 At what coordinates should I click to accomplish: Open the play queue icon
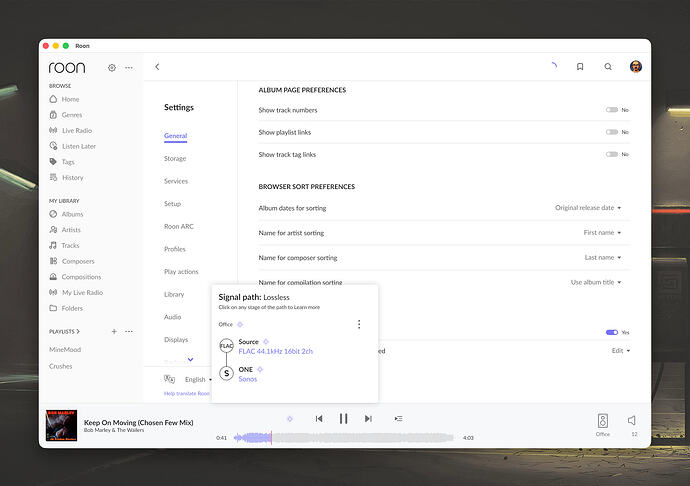pos(398,419)
